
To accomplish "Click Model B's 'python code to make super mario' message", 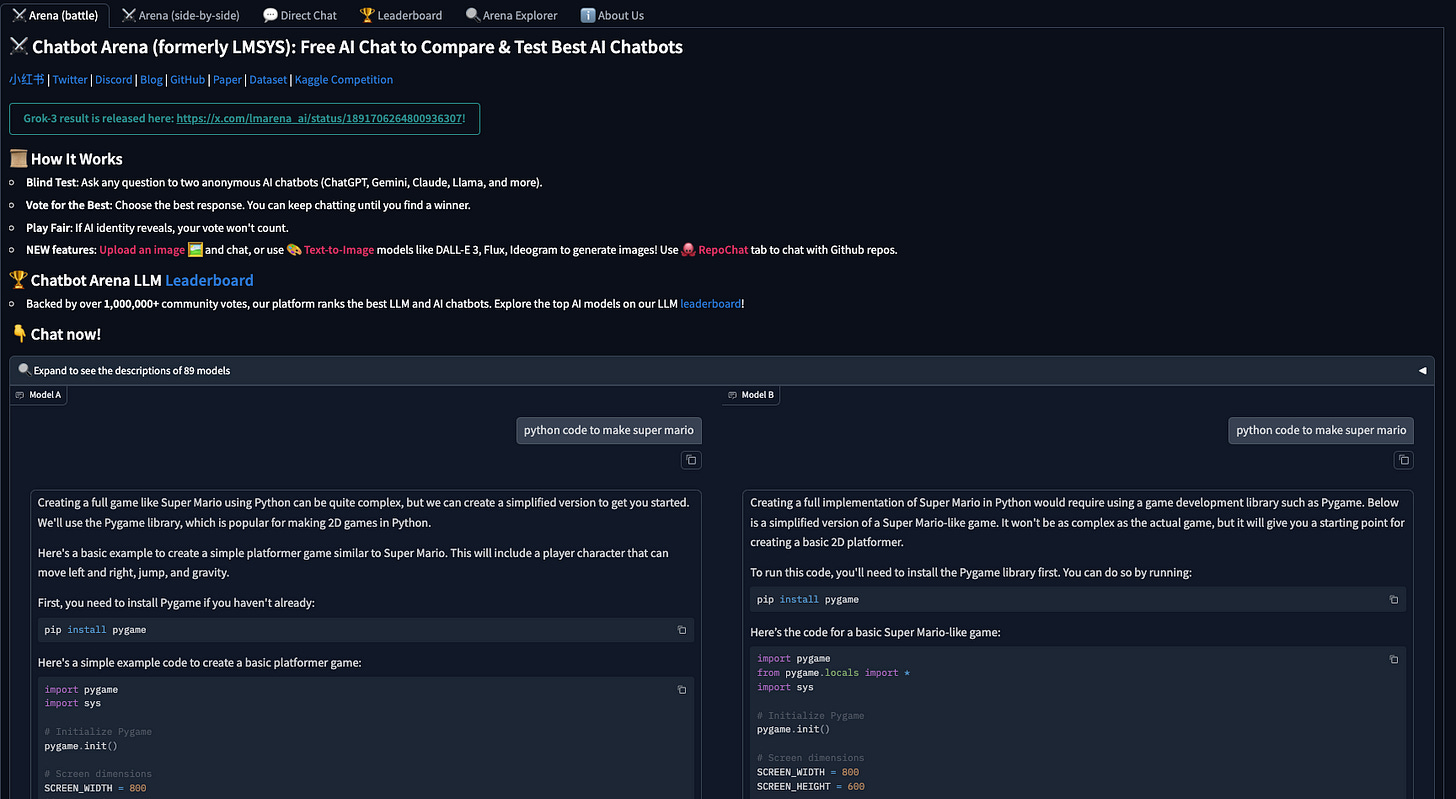I will (1321, 430).
